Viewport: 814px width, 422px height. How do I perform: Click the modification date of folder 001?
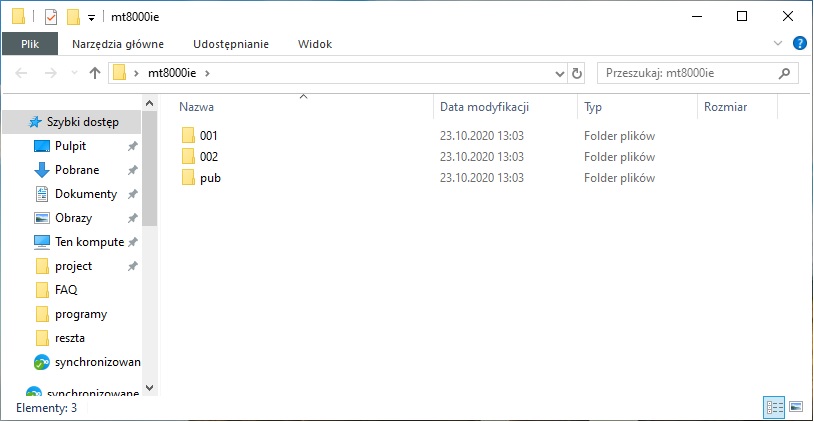coord(482,135)
